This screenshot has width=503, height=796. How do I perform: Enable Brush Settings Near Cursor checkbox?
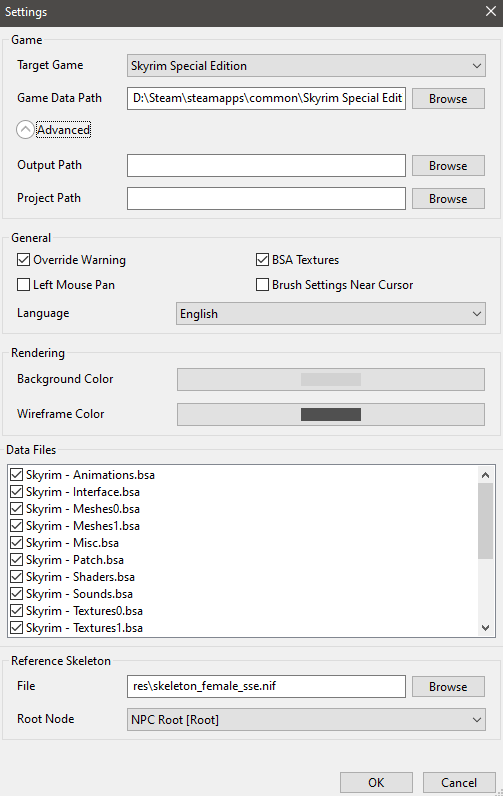(x=262, y=285)
